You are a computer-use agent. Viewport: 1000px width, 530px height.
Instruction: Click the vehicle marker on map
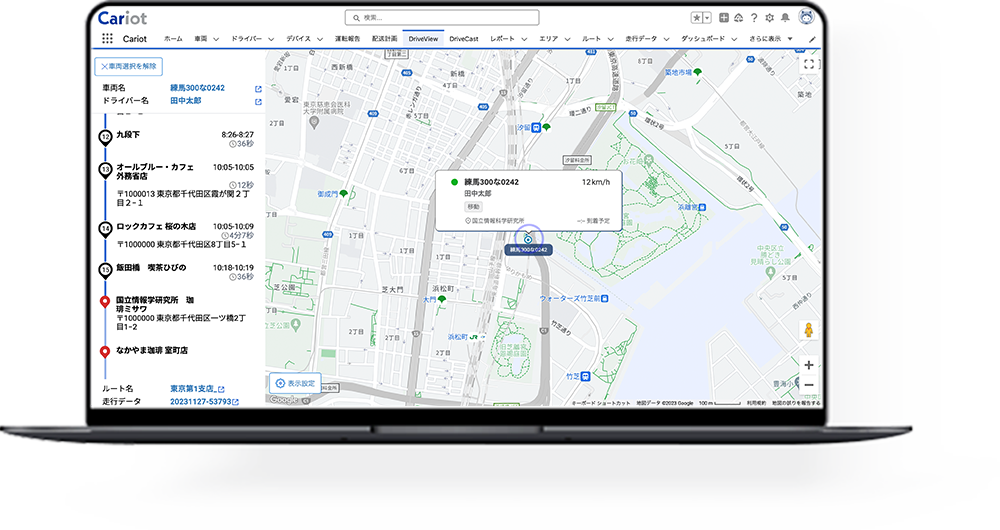(x=528, y=238)
